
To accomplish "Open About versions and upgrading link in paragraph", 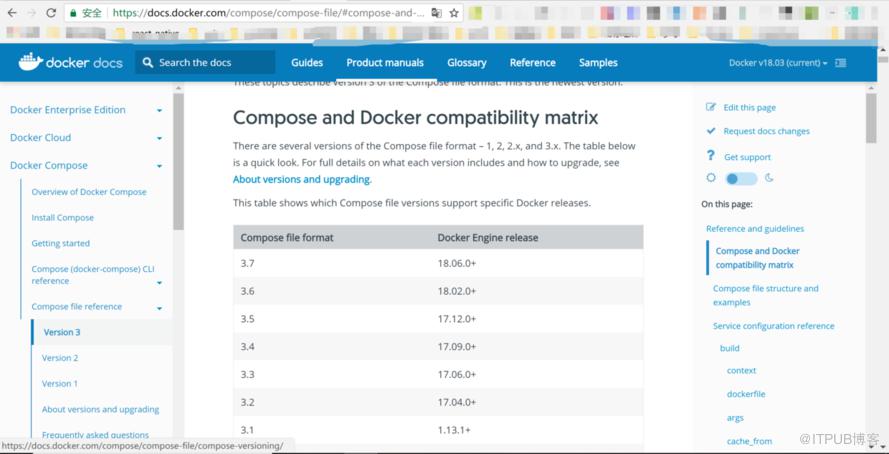I will (302, 180).
